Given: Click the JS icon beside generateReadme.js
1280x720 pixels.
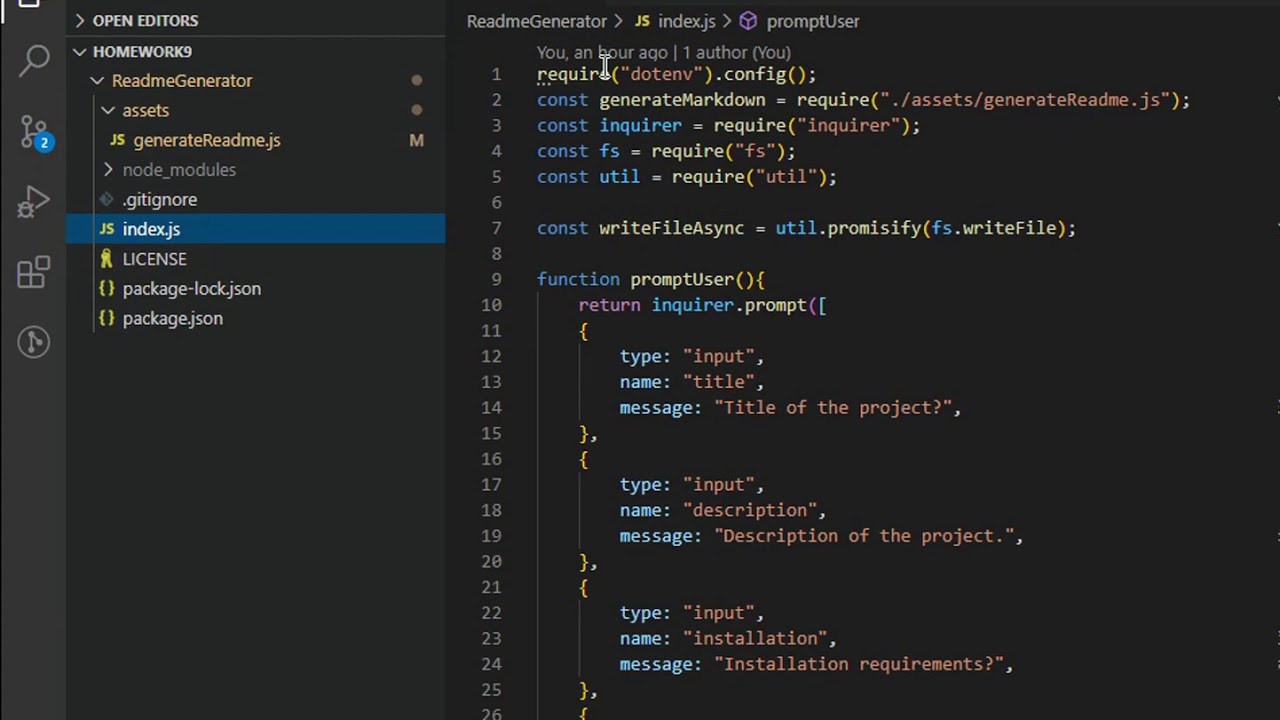Looking at the screenshot, I should pos(118,140).
